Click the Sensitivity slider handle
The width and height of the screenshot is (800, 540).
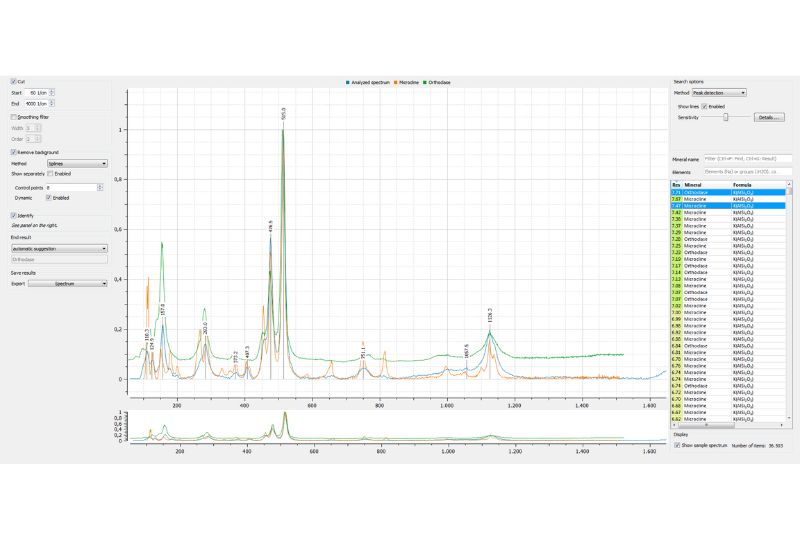[725, 117]
